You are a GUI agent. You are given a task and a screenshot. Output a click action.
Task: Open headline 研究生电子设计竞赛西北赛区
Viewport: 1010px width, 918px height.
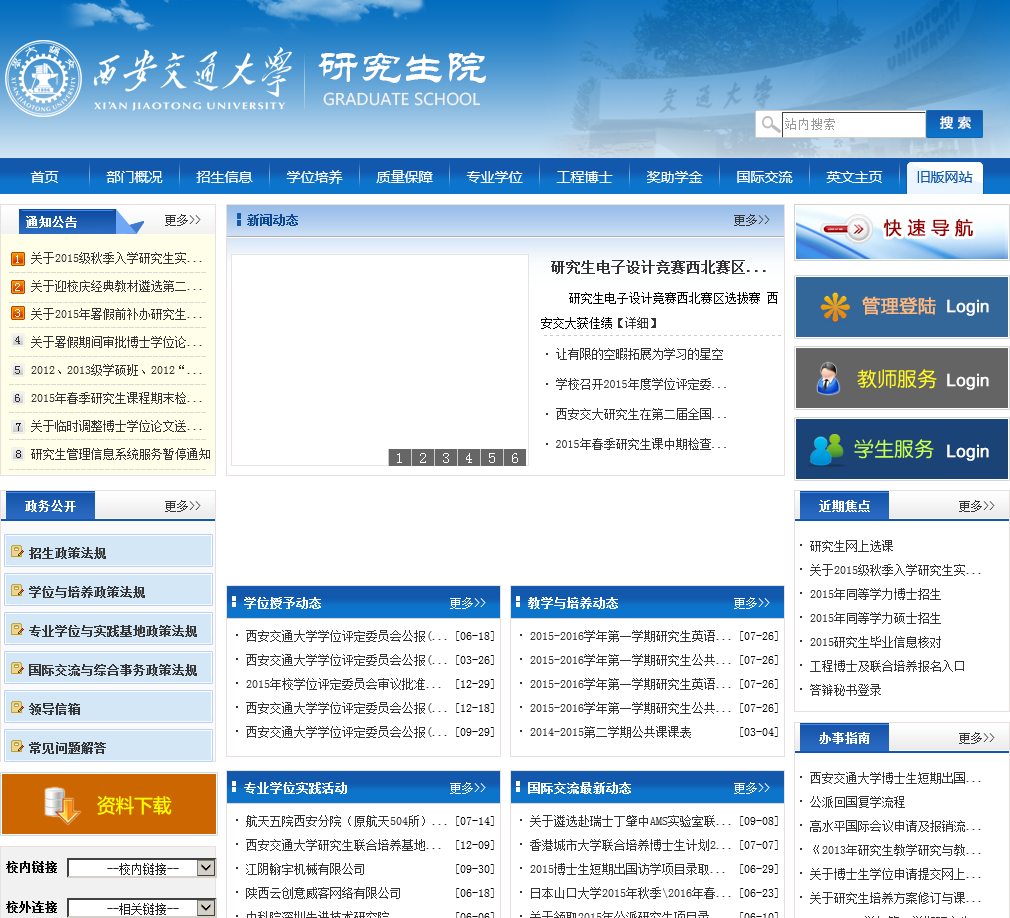coord(658,267)
